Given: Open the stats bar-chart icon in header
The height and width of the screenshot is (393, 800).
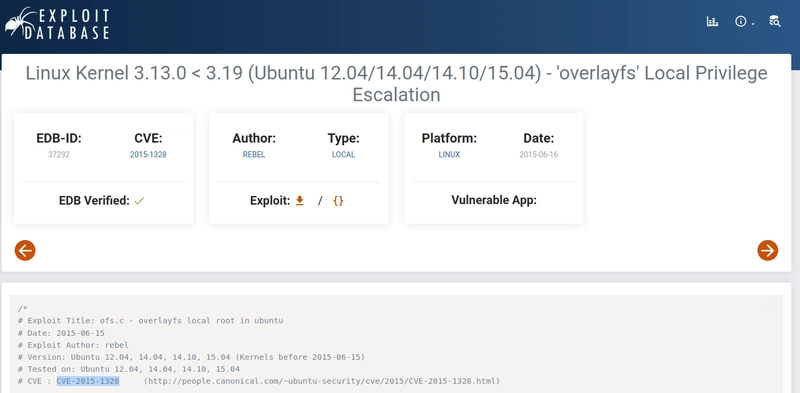Looking at the screenshot, I should tap(712, 21).
